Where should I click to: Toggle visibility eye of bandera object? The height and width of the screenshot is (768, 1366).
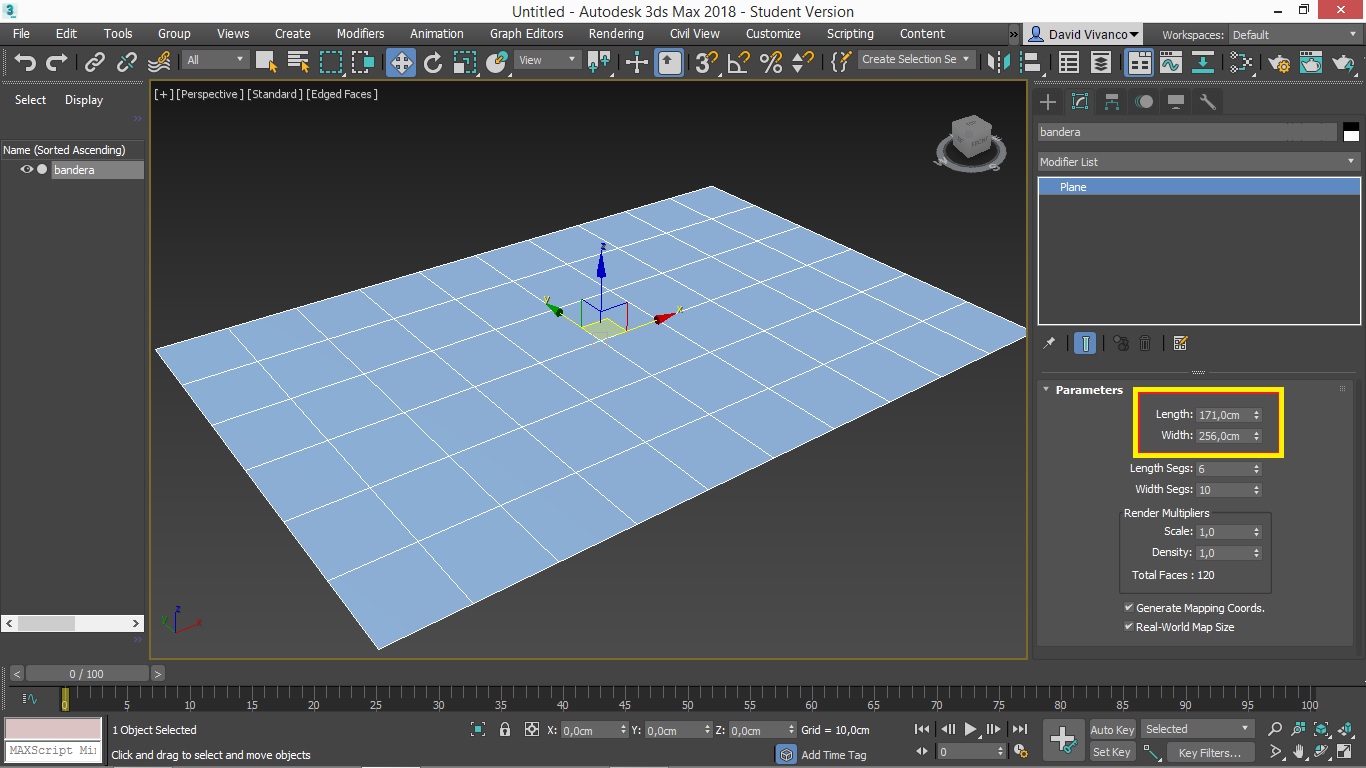27,170
